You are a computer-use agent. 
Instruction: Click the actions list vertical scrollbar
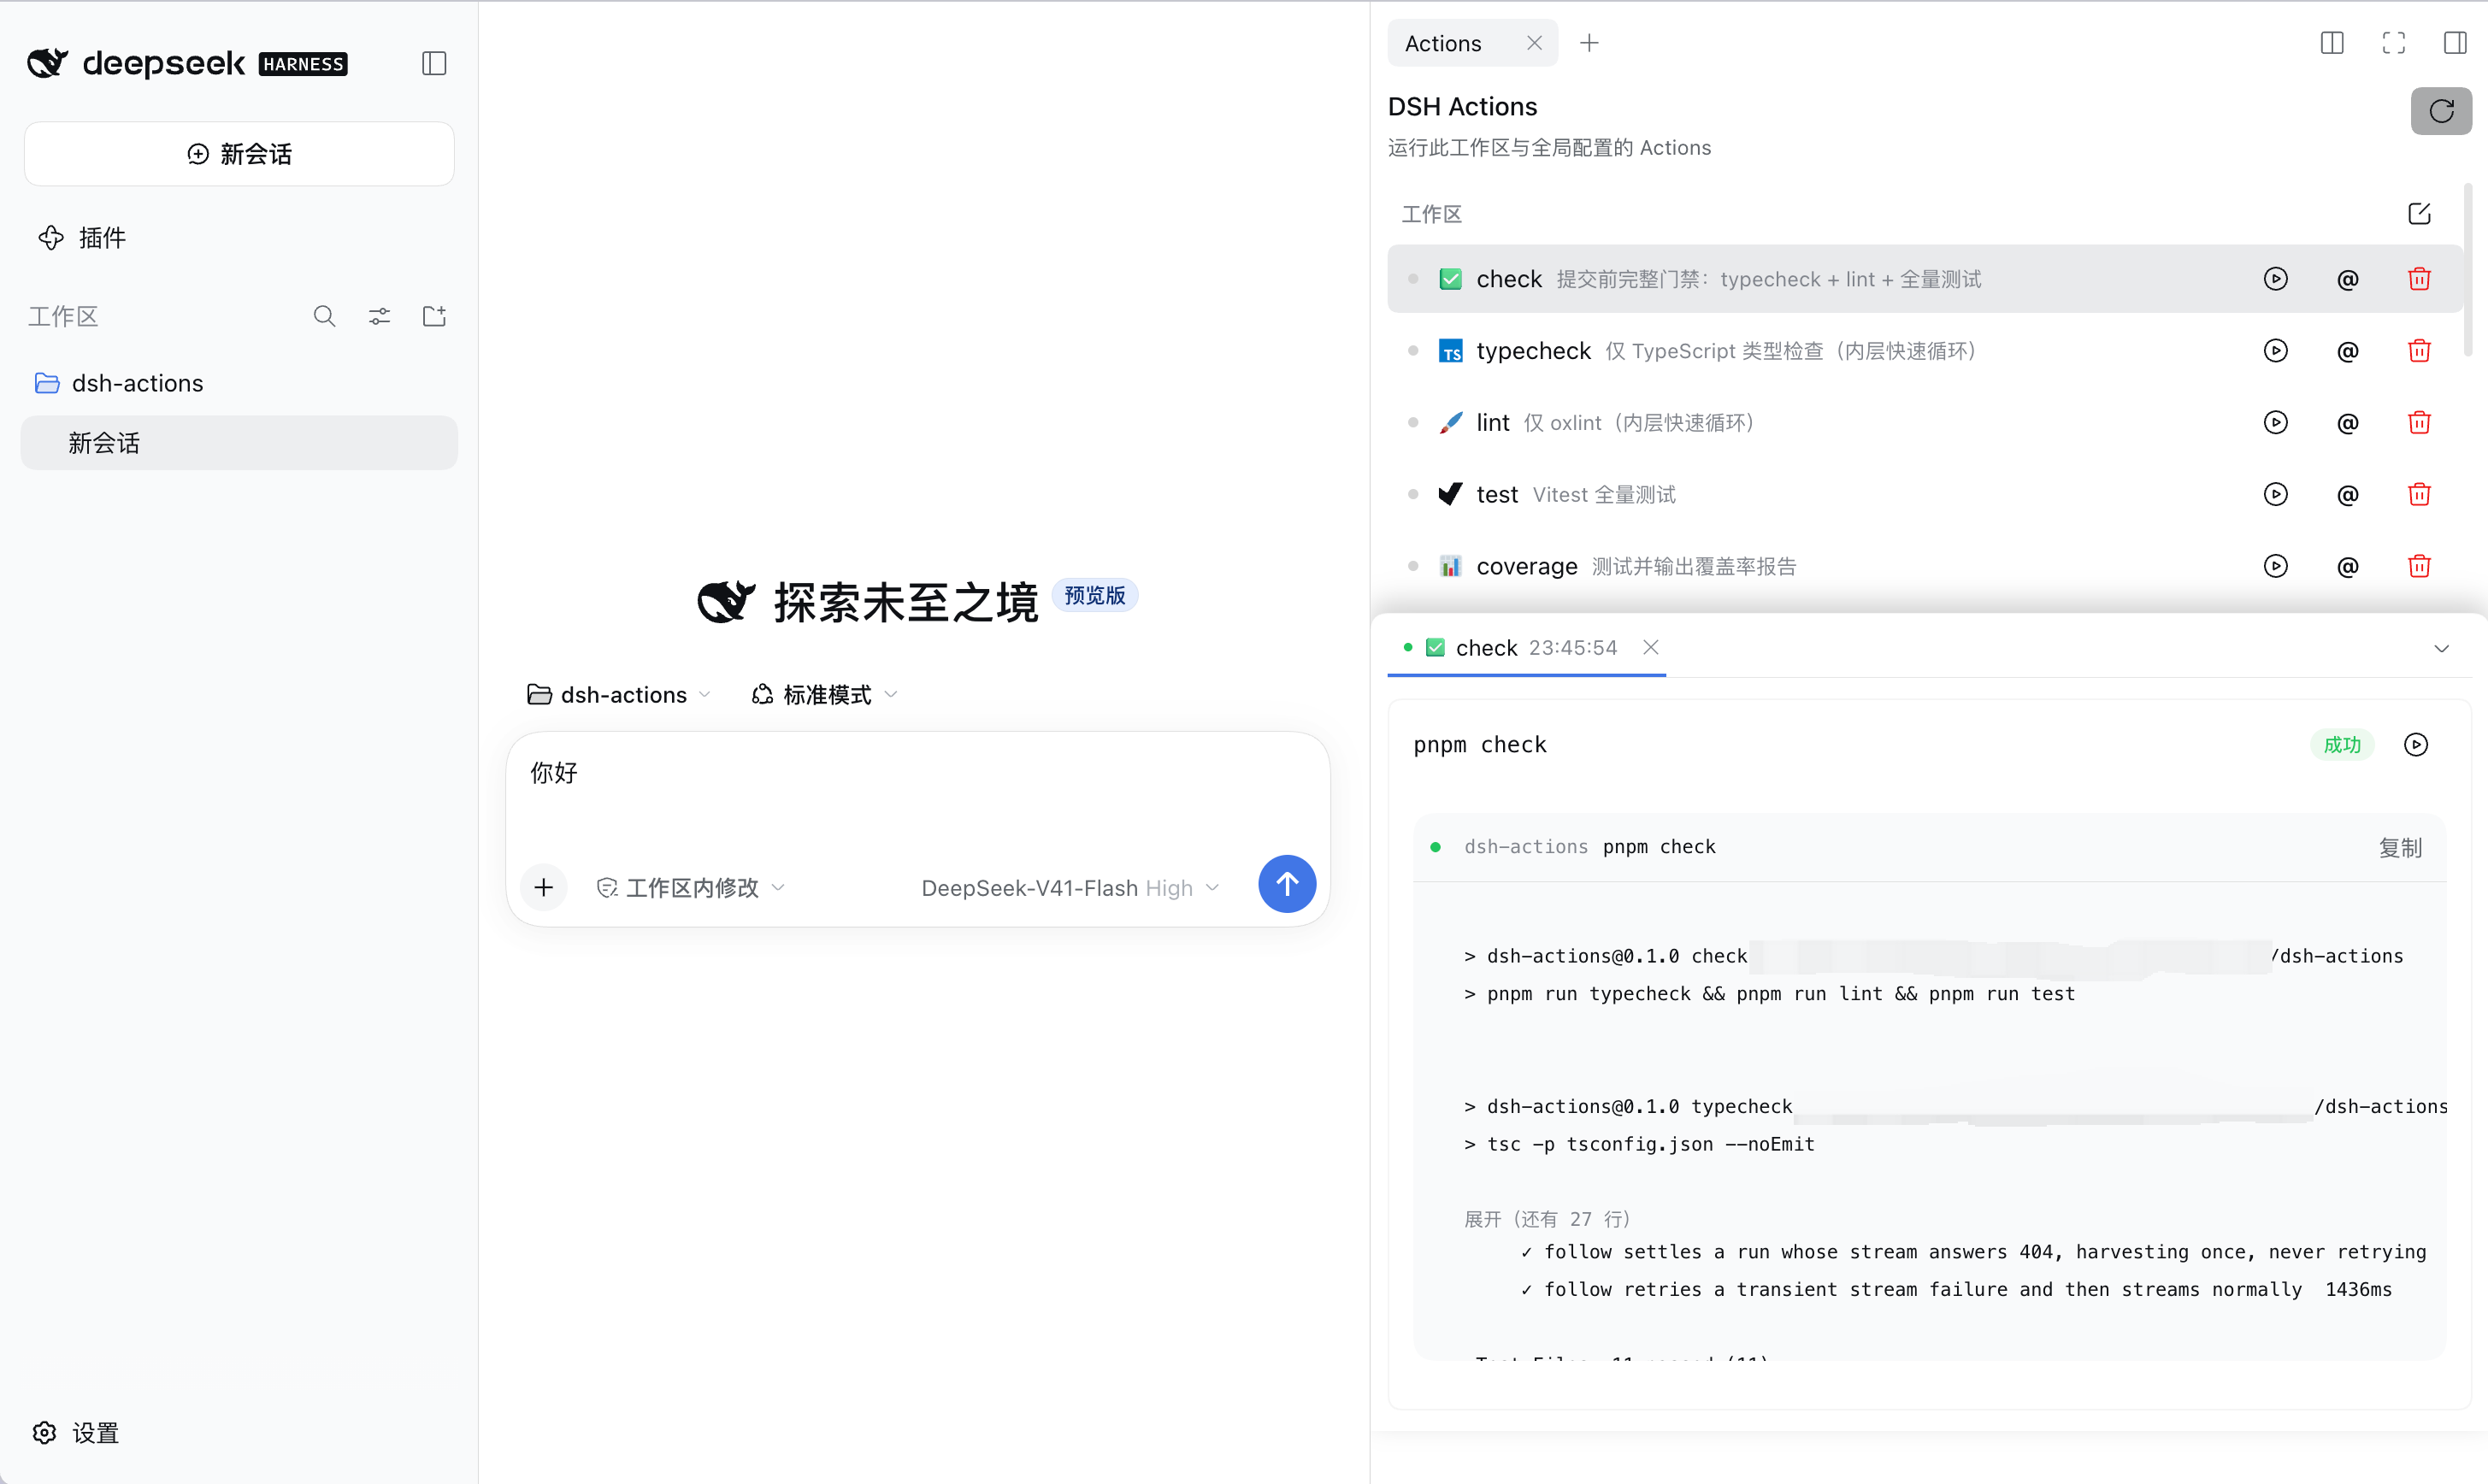pos(2468,270)
